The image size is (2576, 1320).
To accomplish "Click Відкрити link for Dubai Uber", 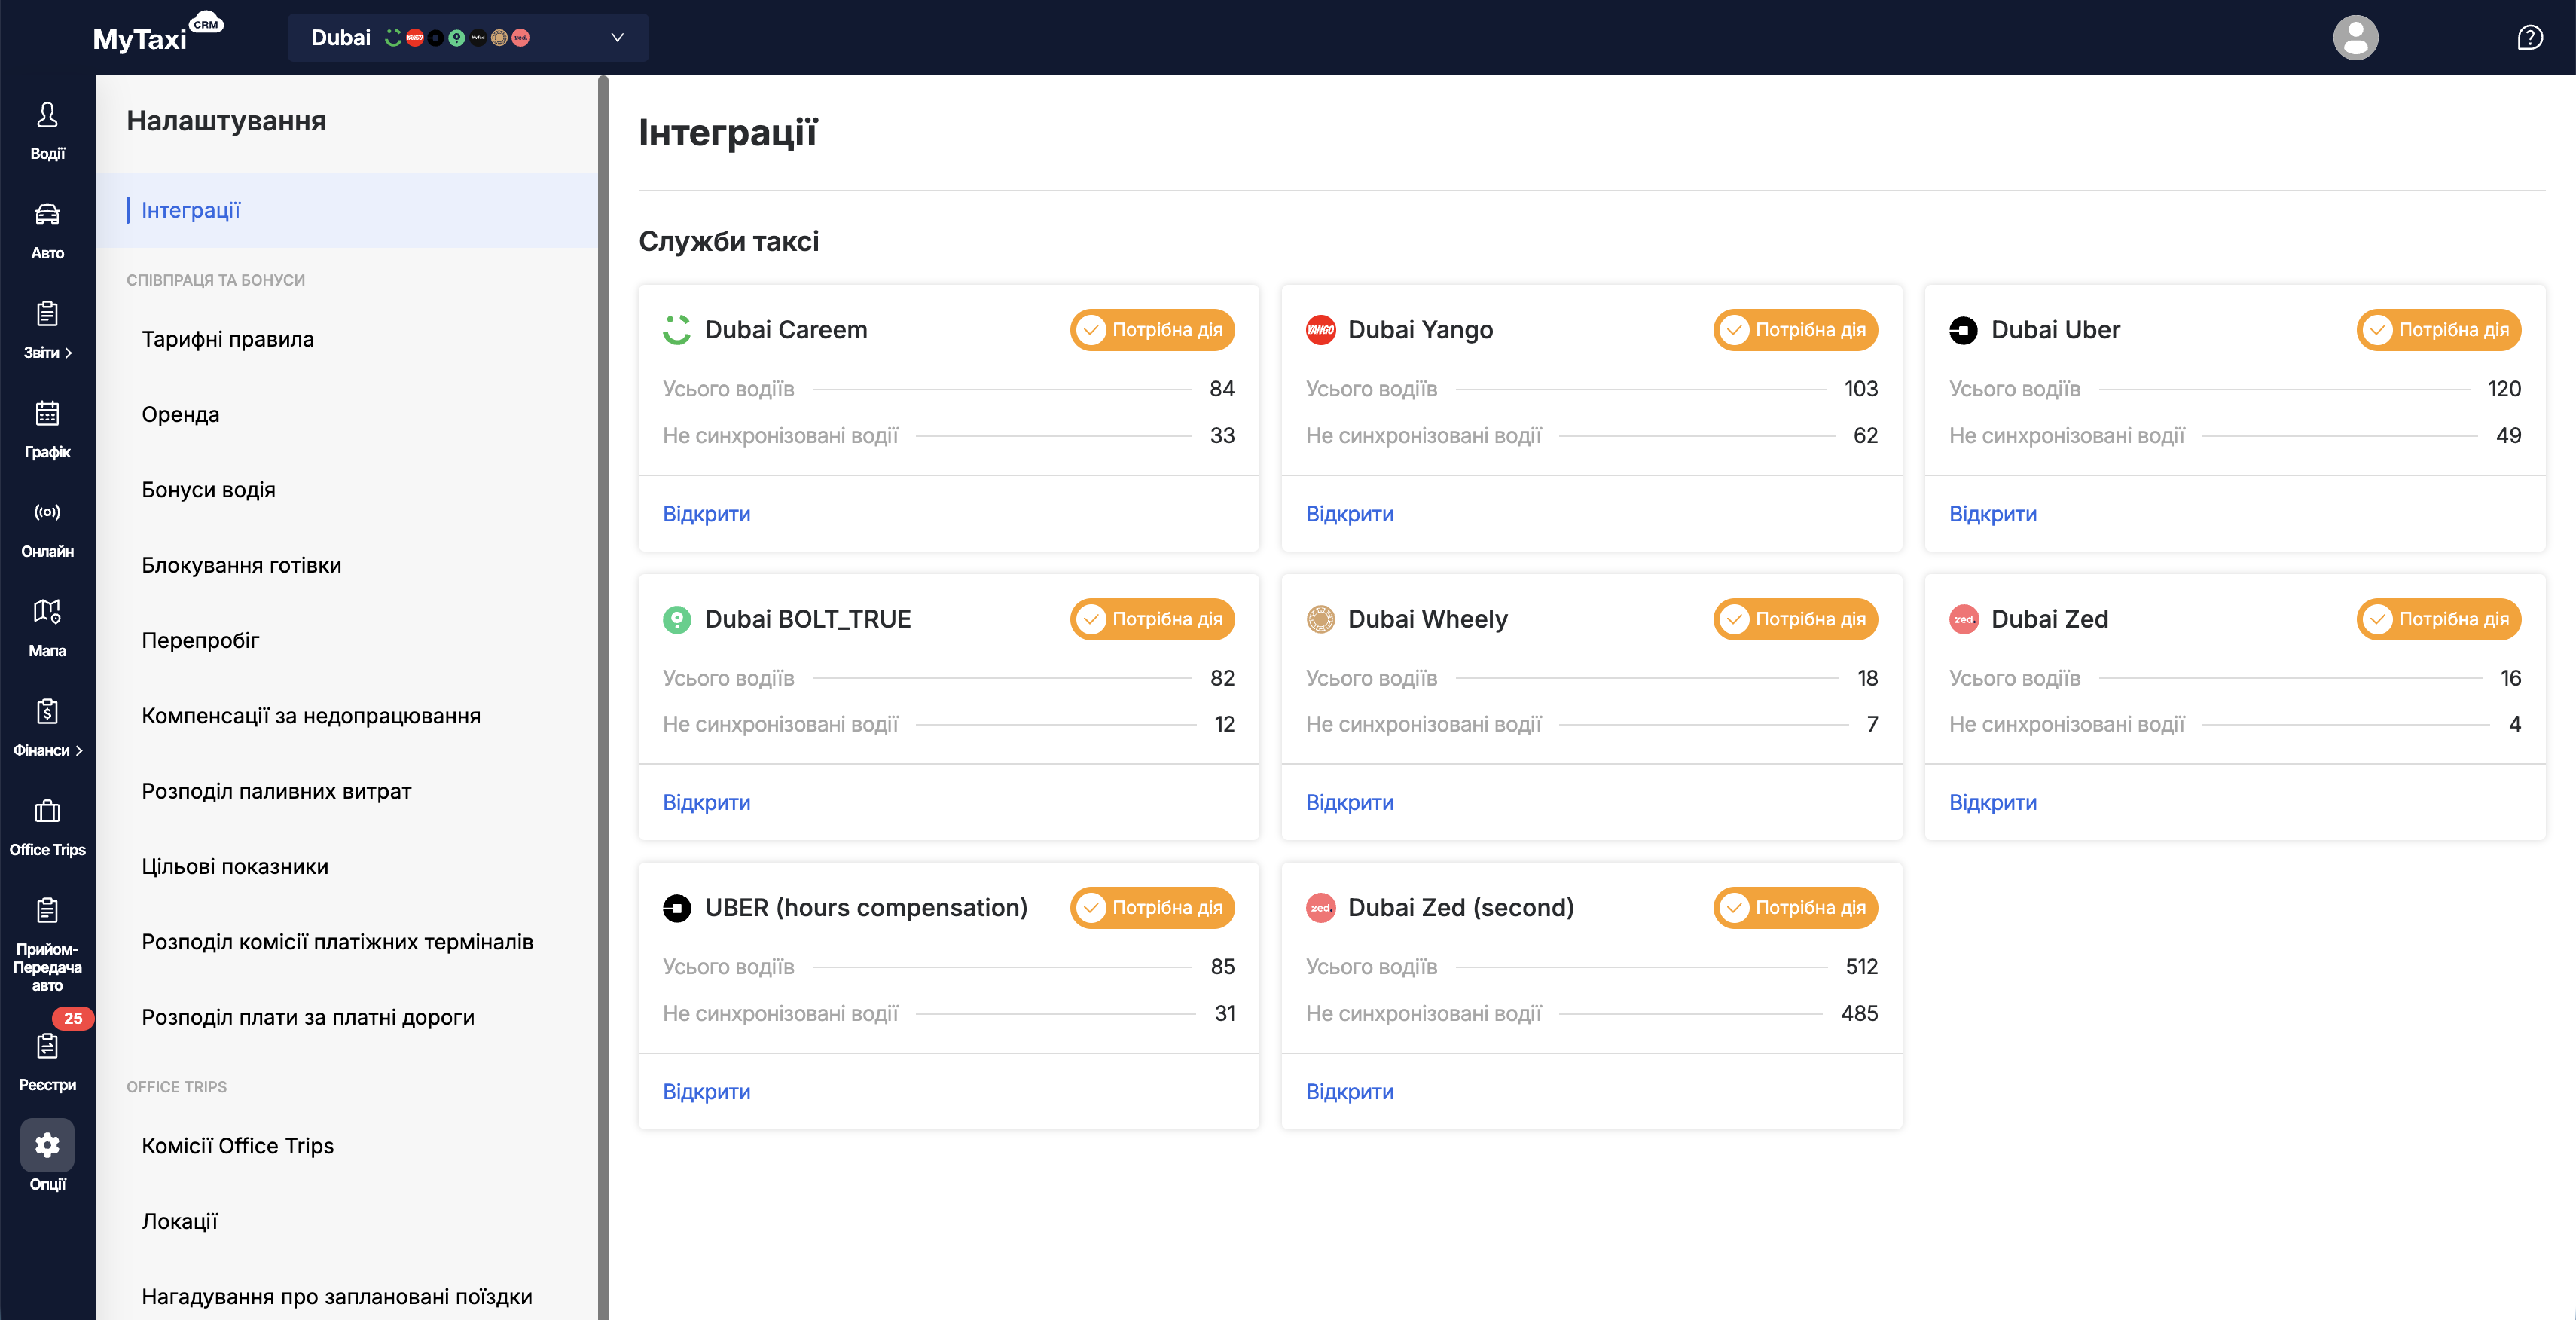I will (1992, 514).
